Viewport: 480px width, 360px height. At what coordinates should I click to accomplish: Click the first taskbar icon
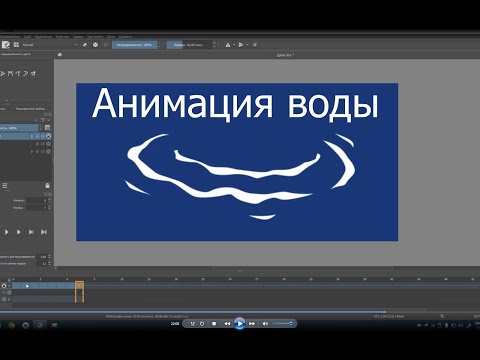[12, 325]
